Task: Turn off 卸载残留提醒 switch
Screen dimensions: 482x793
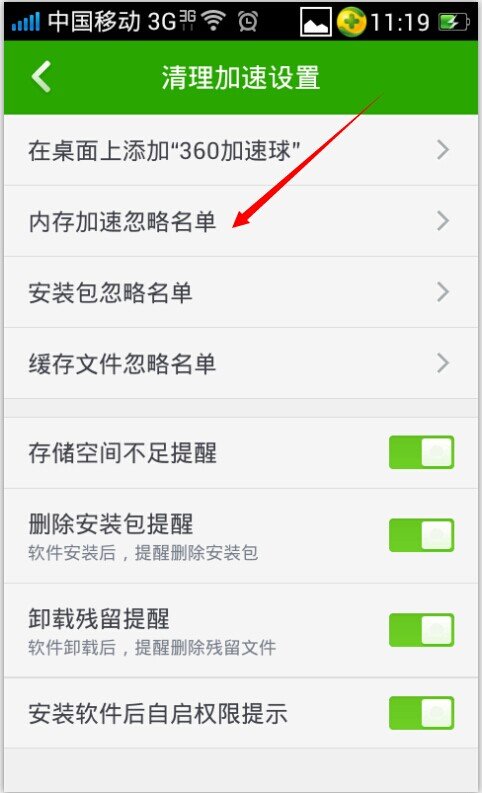Action: click(421, 630)
